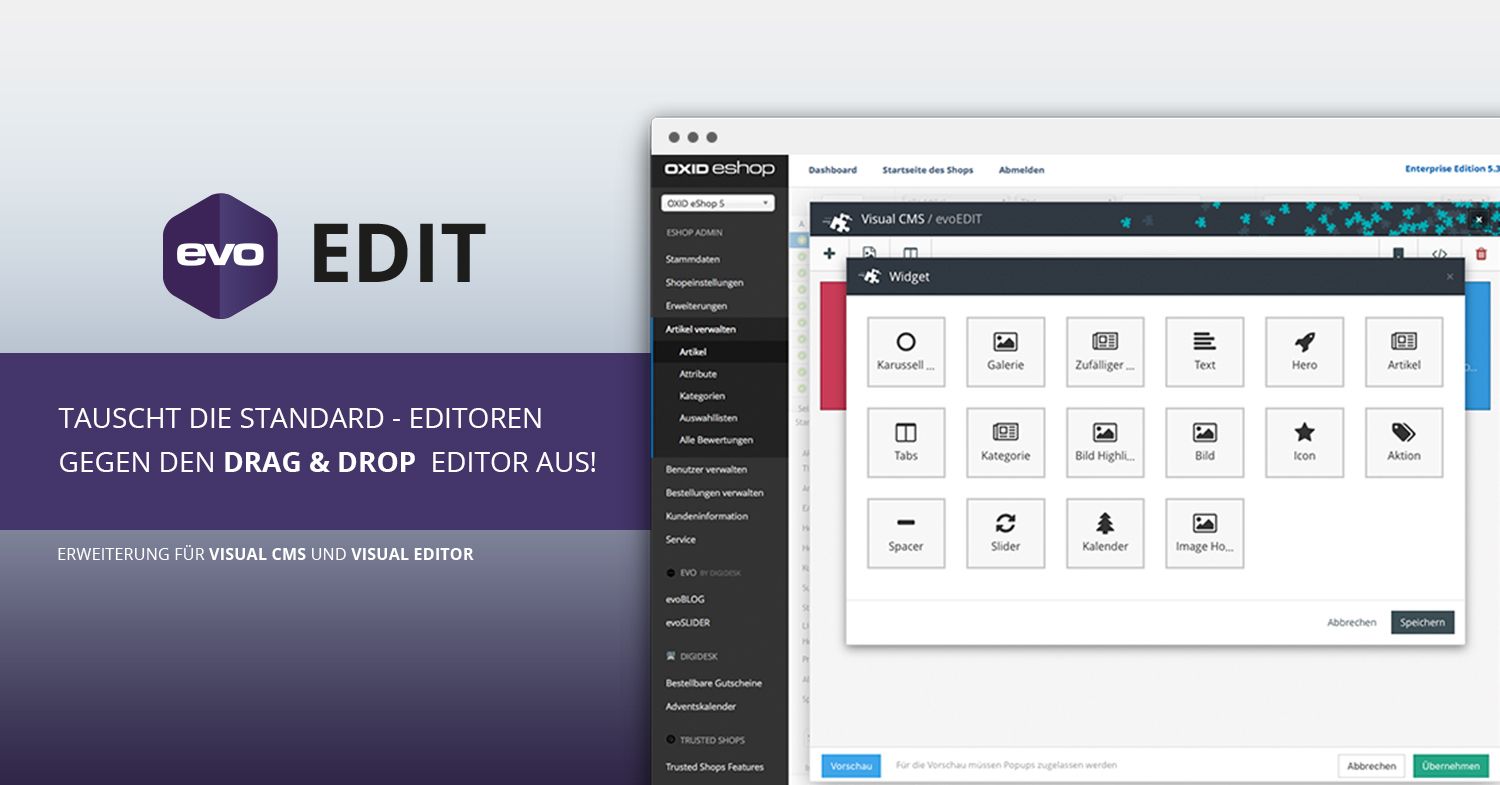Open the OXID eShop 5 shop dropdown

pyautogui.click(x=718, y=203)
